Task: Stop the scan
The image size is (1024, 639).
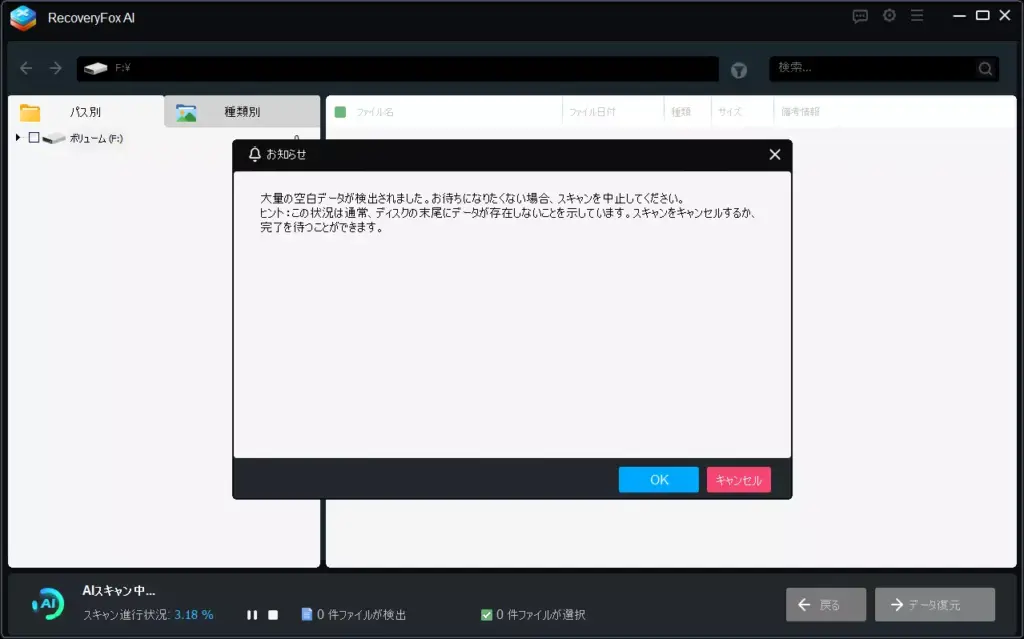Action: click(x=273, y=615)
